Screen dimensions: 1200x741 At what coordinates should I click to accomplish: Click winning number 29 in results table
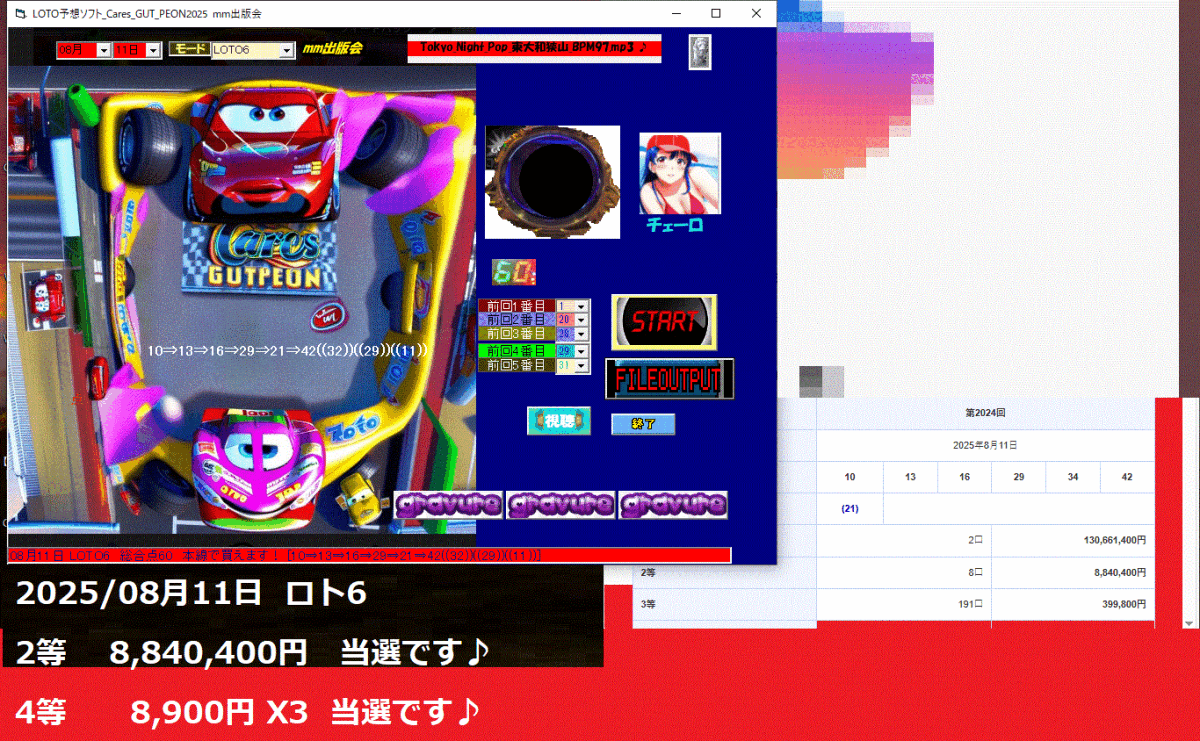tap(1018, 477)
